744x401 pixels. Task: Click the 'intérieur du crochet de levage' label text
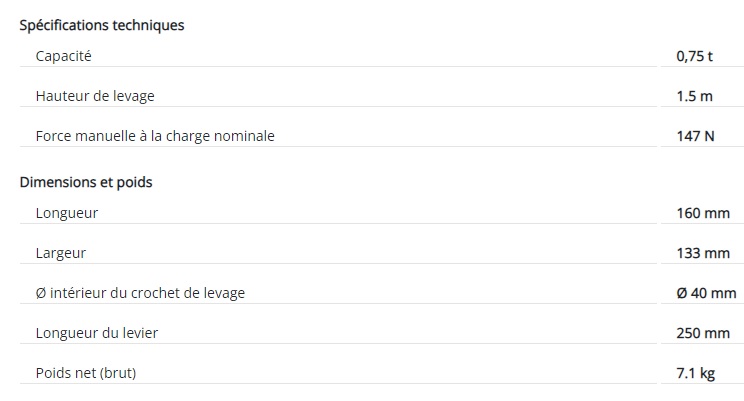[x=148, y=293]
